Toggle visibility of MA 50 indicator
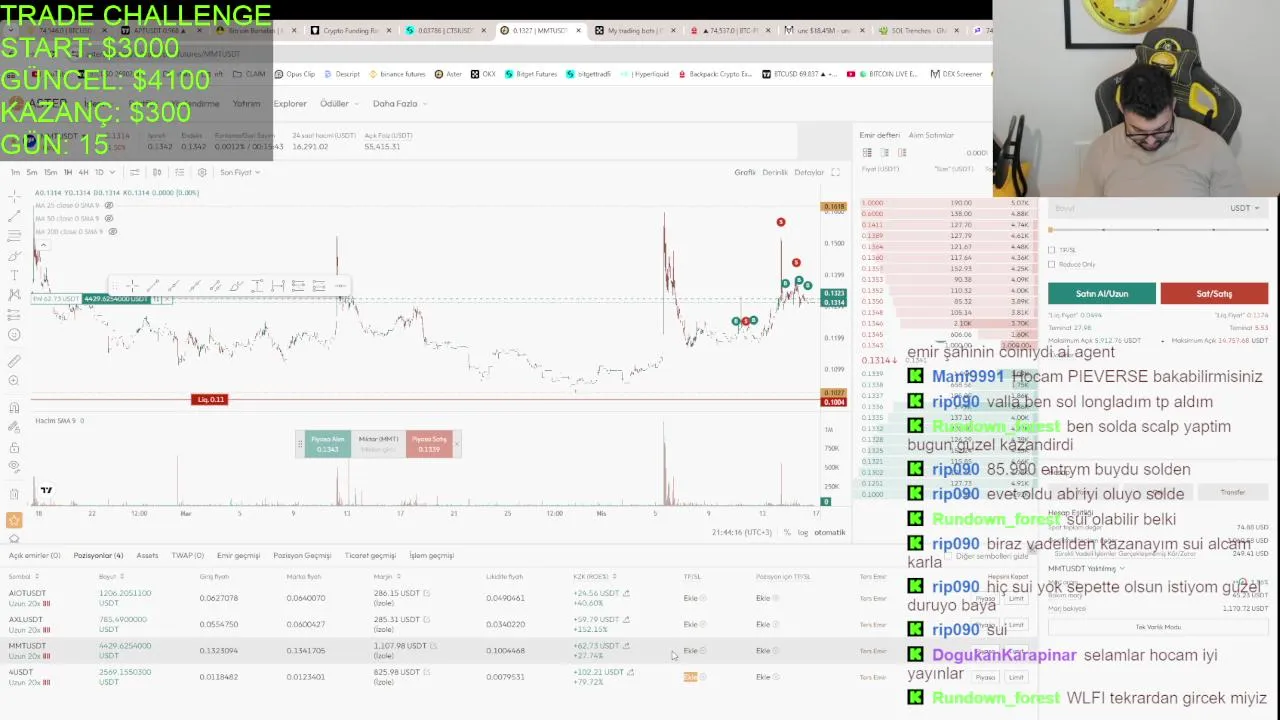 tap(109, 218)
